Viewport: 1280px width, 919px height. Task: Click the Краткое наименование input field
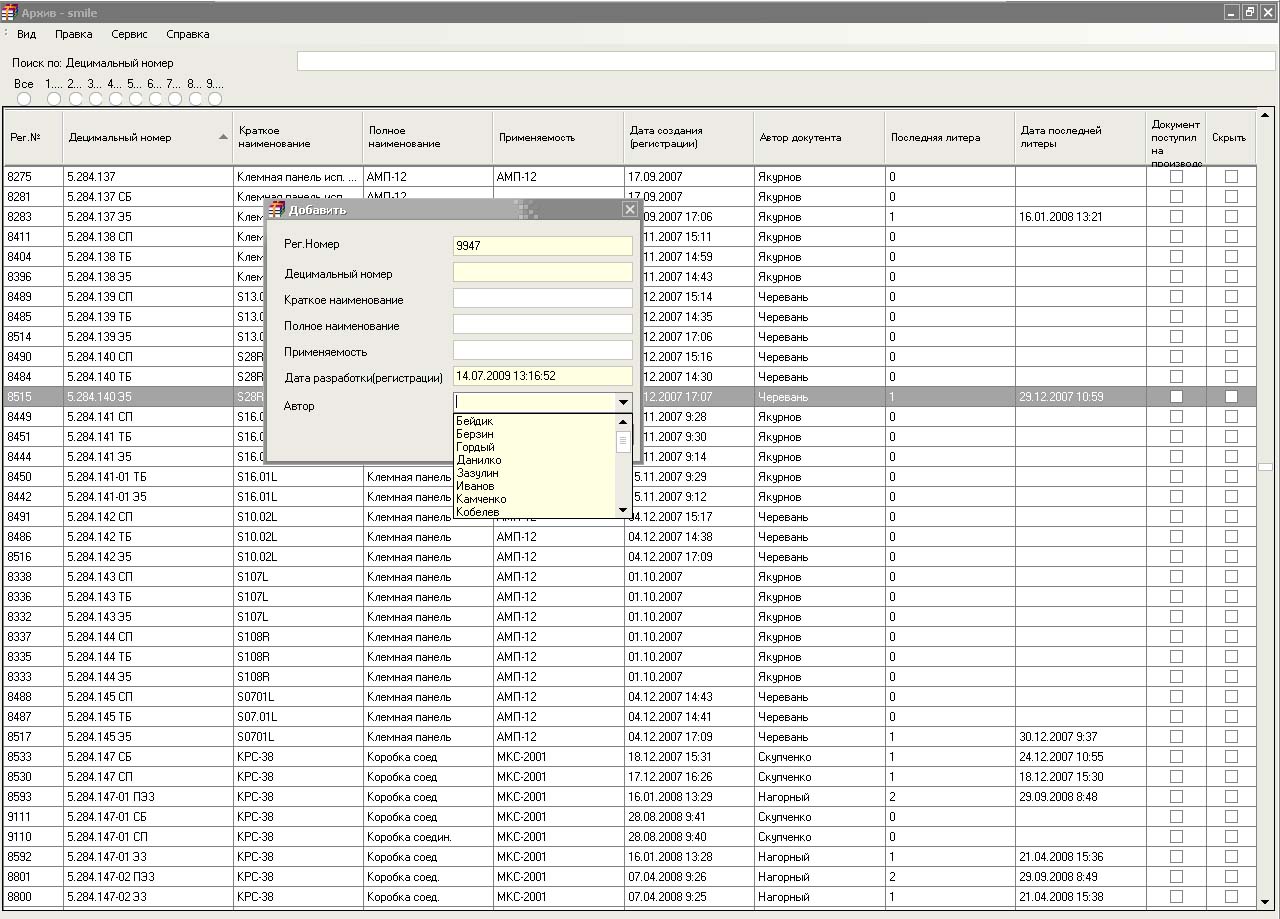click(x=542, y=299)
